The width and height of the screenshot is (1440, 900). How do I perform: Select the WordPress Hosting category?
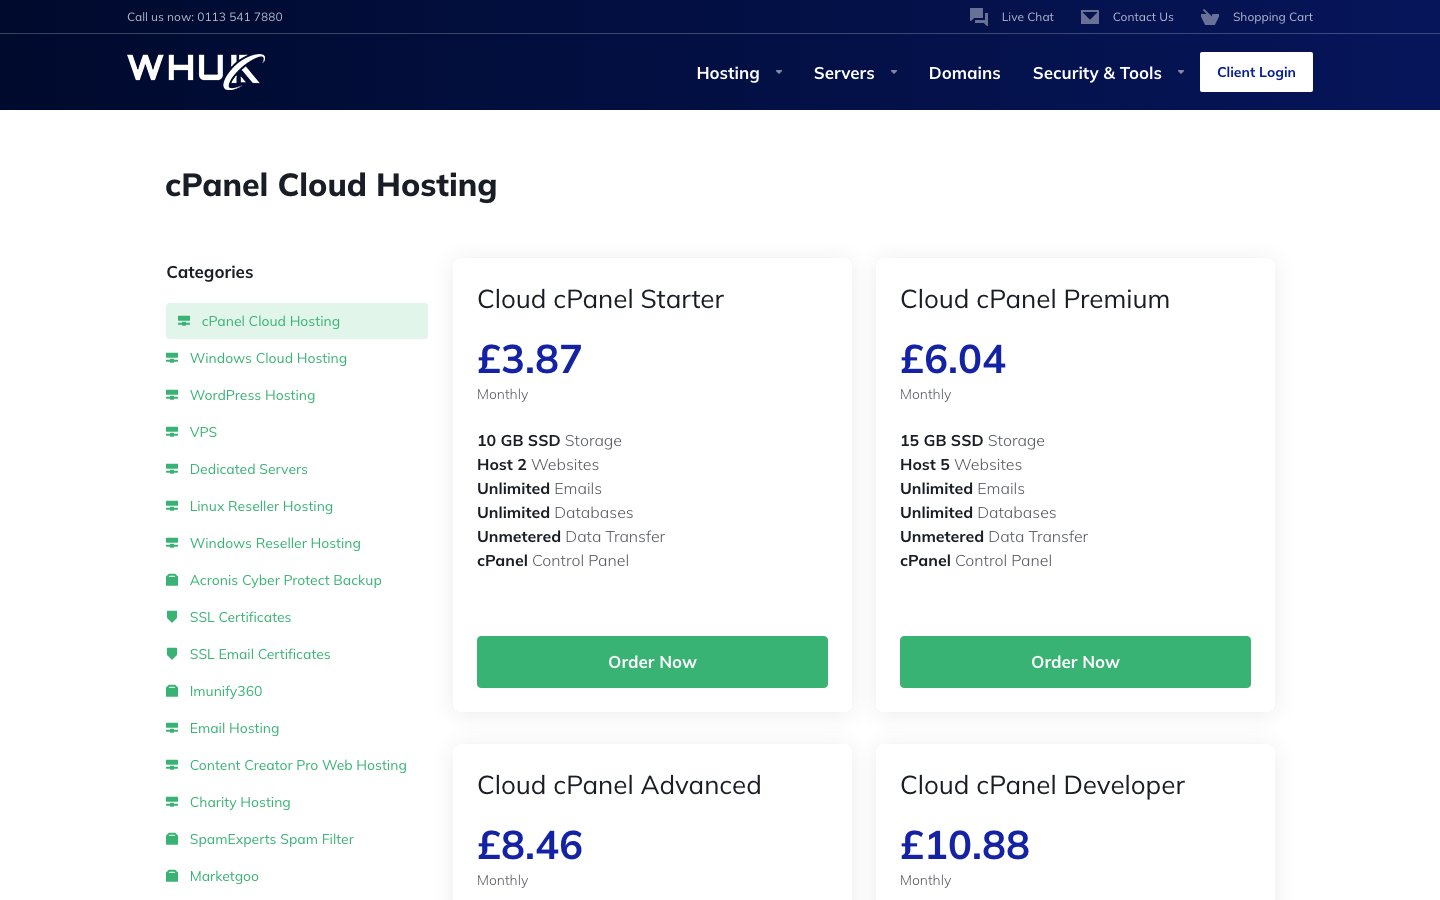click(x=252, y=395)
